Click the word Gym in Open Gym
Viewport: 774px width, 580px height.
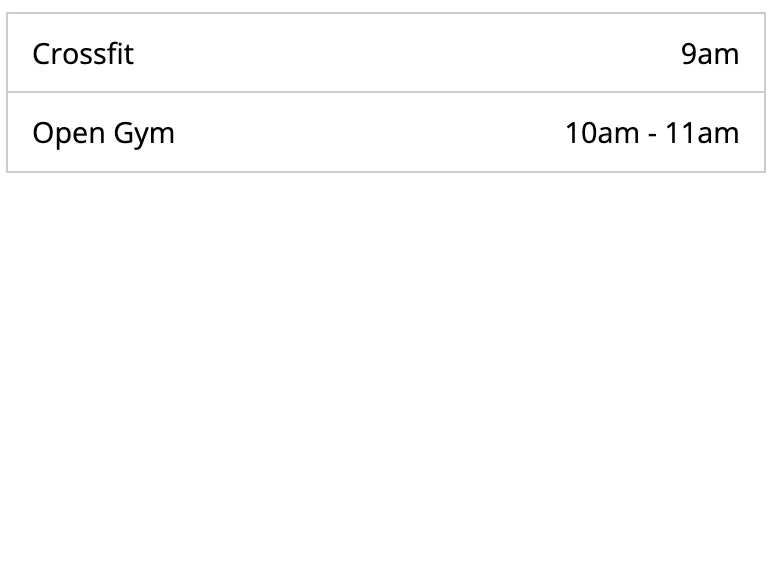tap(144, 134)
